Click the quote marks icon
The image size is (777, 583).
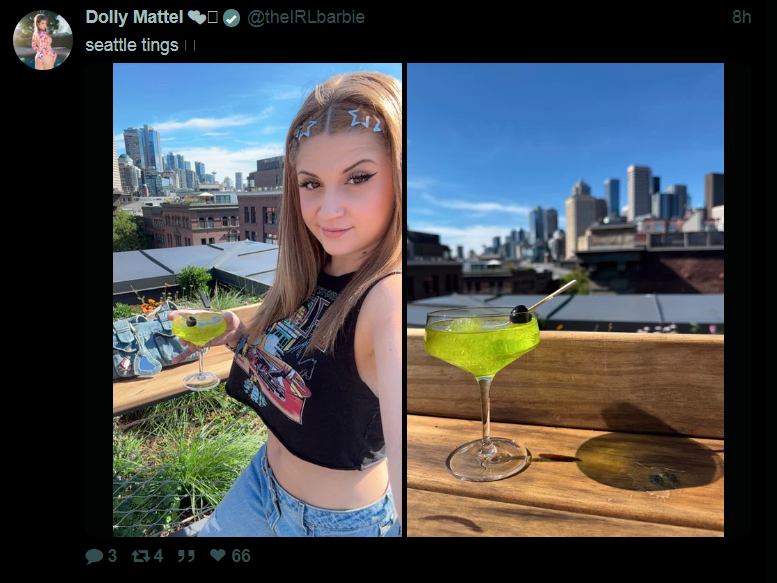(x=186, y=556)
